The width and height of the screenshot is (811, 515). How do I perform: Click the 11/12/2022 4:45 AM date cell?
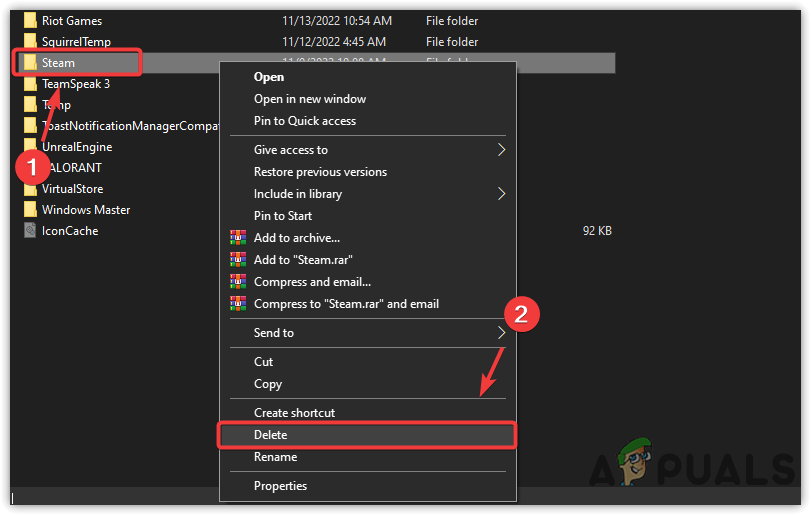point(334,41)
